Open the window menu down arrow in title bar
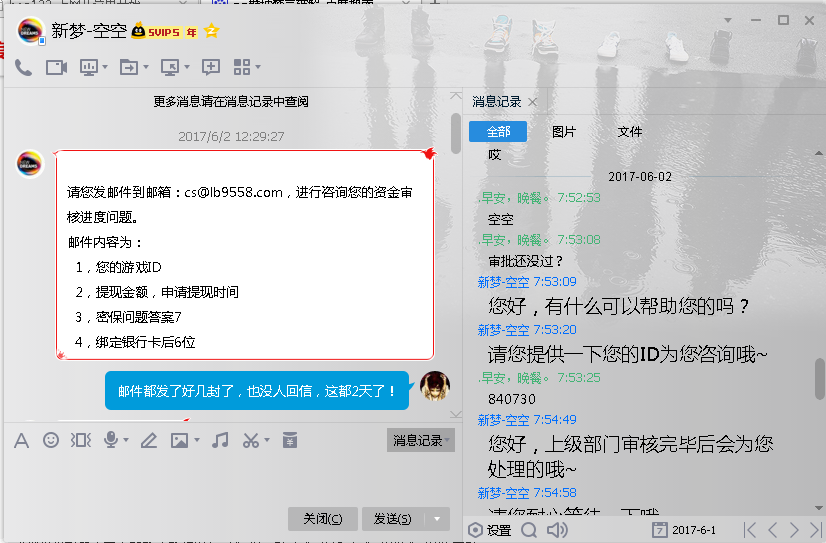Viewport: 826px width, 543px height. click(x=727, y=21)
